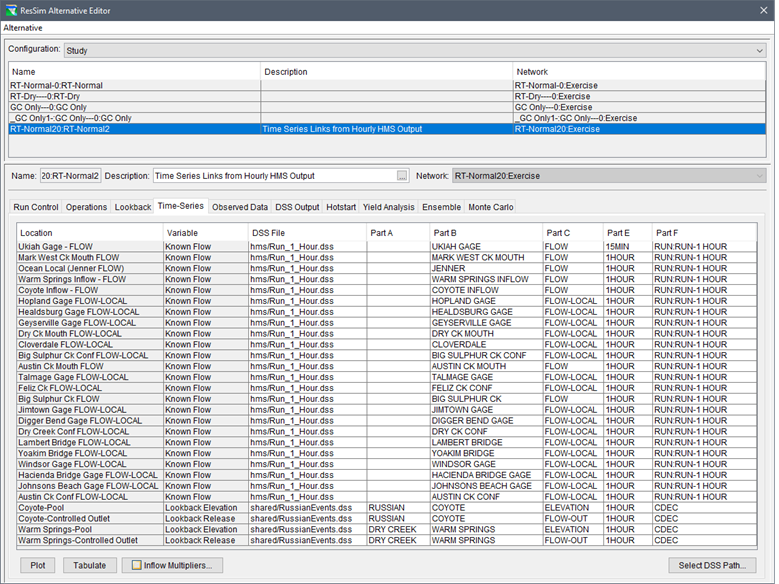Click the Name column header in alternatives table
The height and width of the screenshot is (584, 779).
[x=135, y=72]
